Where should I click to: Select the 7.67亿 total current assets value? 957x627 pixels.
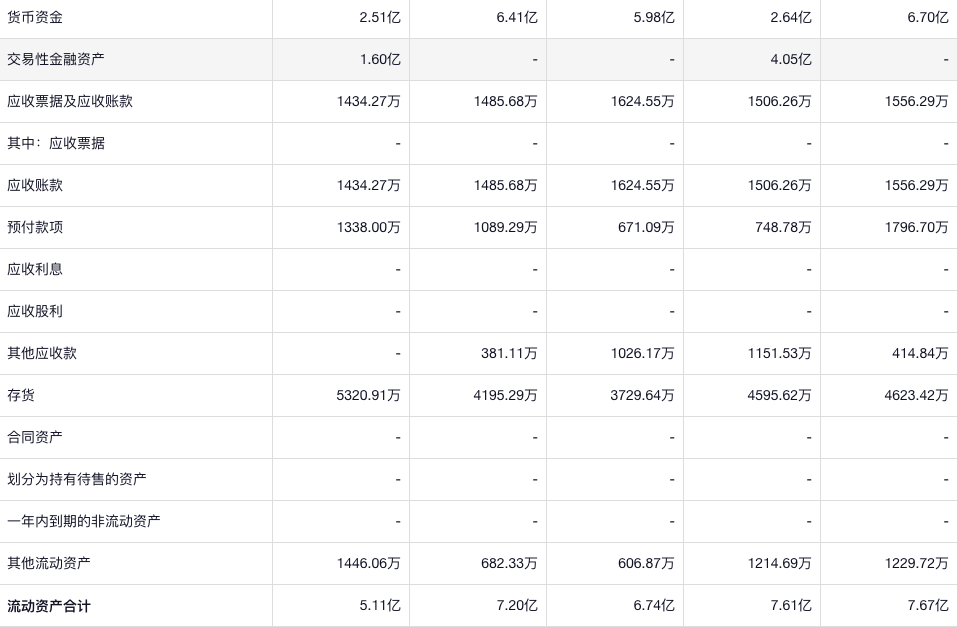[x=928, y=605]
